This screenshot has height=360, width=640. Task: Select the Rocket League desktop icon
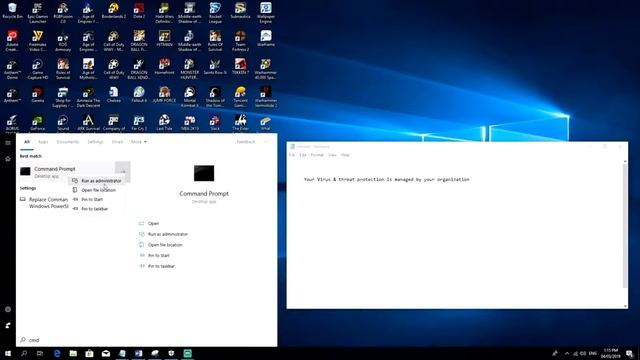point(215,12)
